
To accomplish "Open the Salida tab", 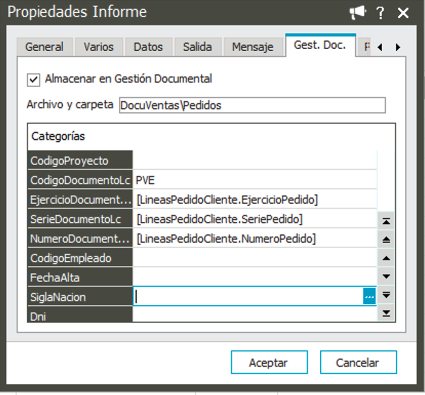I will click(x=197, y=47).
